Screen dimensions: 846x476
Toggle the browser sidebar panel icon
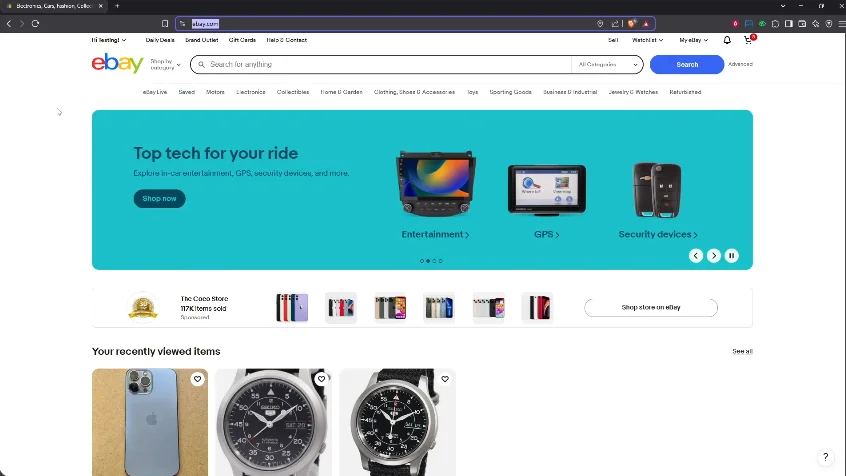[x=789, y=24]
